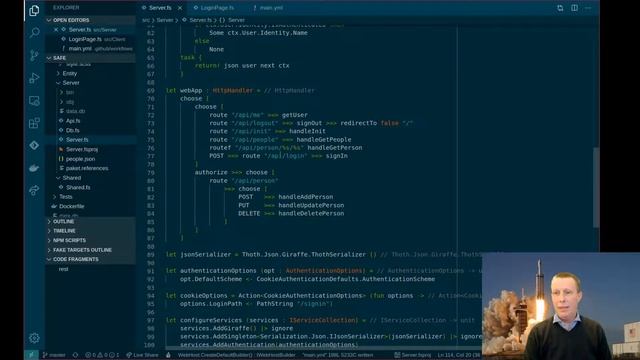Expand the Entity folder
This screenshot has width=640, height=360.
pos(69,73)
